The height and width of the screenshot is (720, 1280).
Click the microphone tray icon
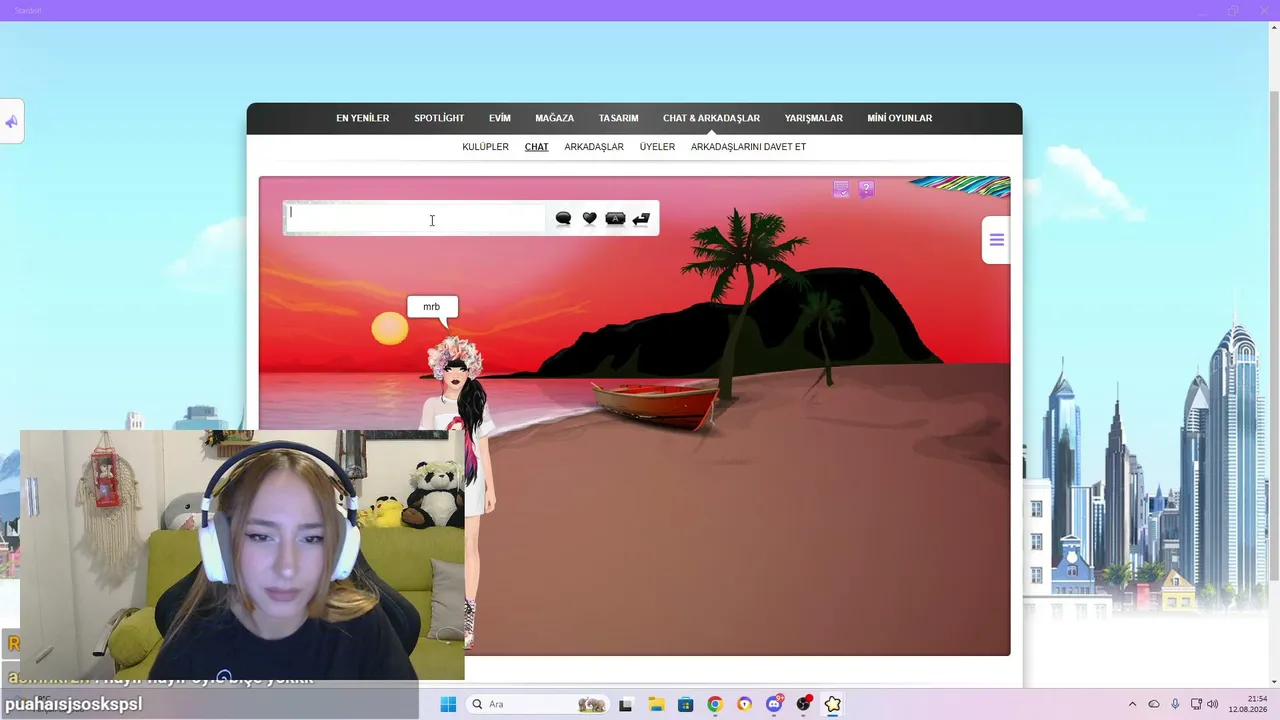coord(1175,704)
